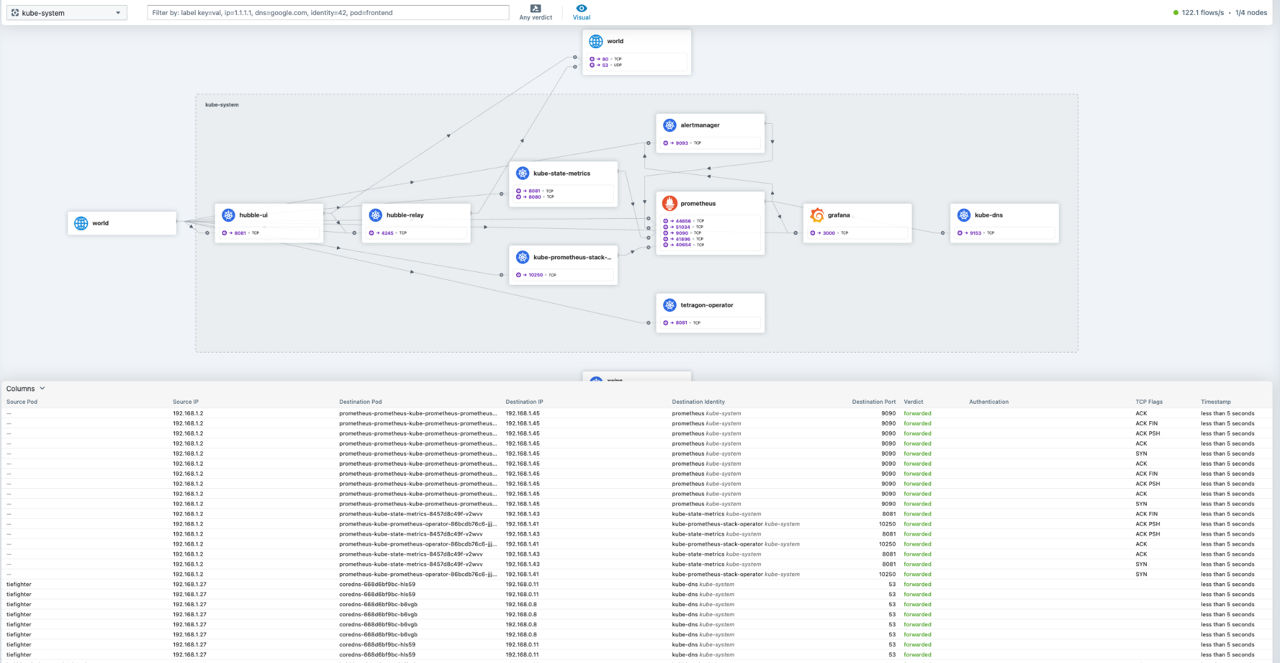Open the kube-system namespace dropdown
This screenshot has width=1280, height=663.
pyautogui.click(x=67, y=13)
